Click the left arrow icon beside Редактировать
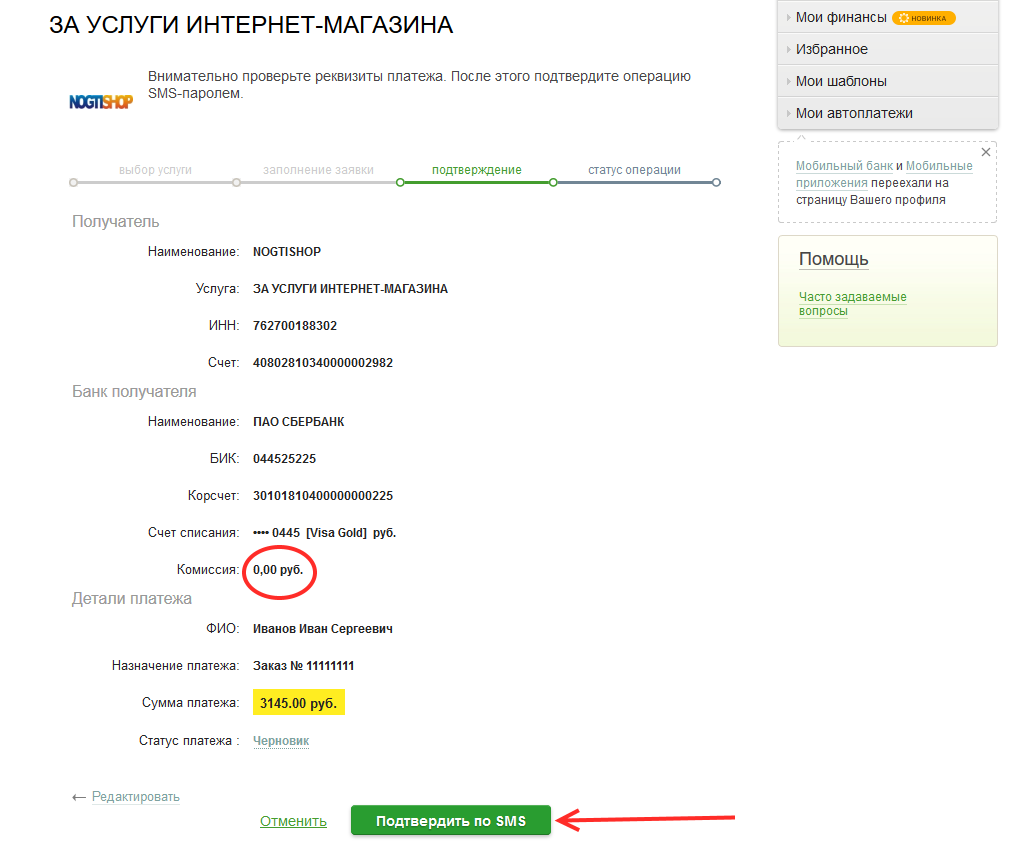1019x865 pixels. pyautogui.click(x=79, y=797)
